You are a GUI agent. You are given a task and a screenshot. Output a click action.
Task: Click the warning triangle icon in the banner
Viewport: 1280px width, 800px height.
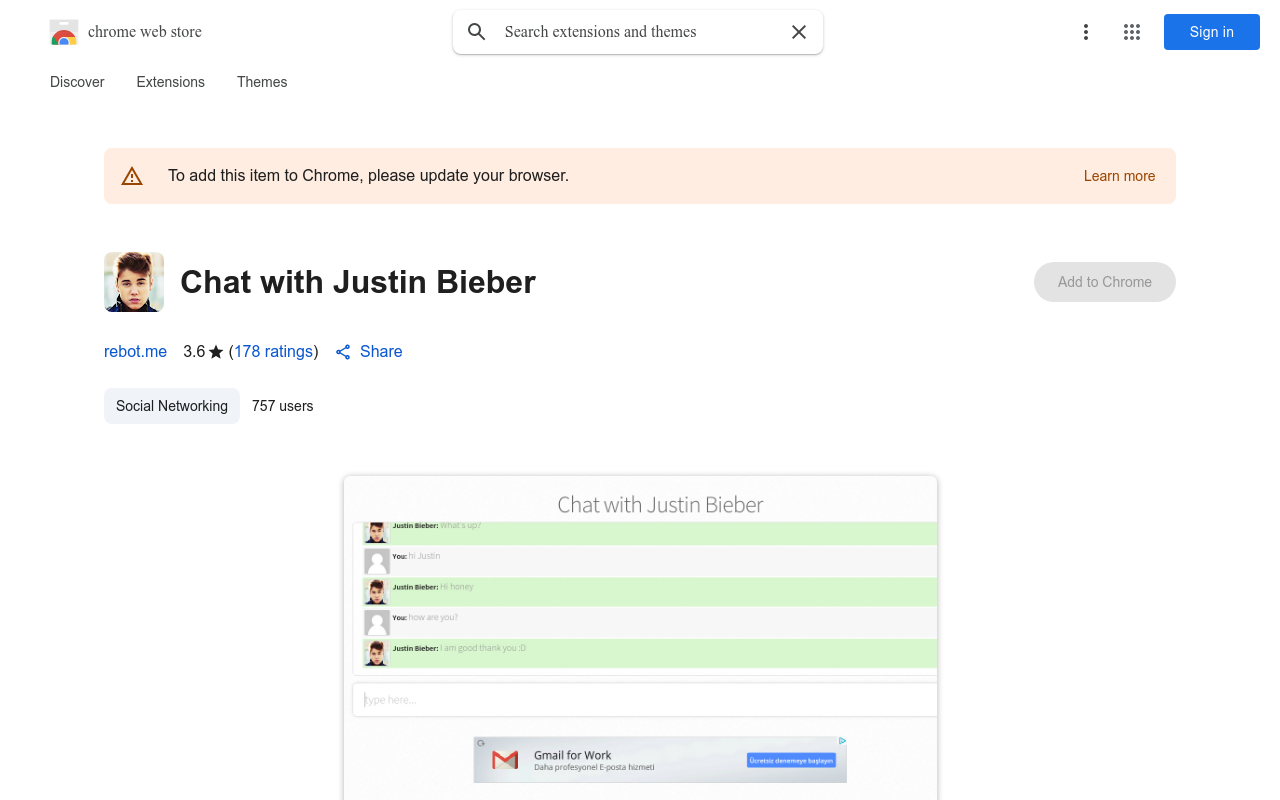pyautogui.click(x=132, y=176)
